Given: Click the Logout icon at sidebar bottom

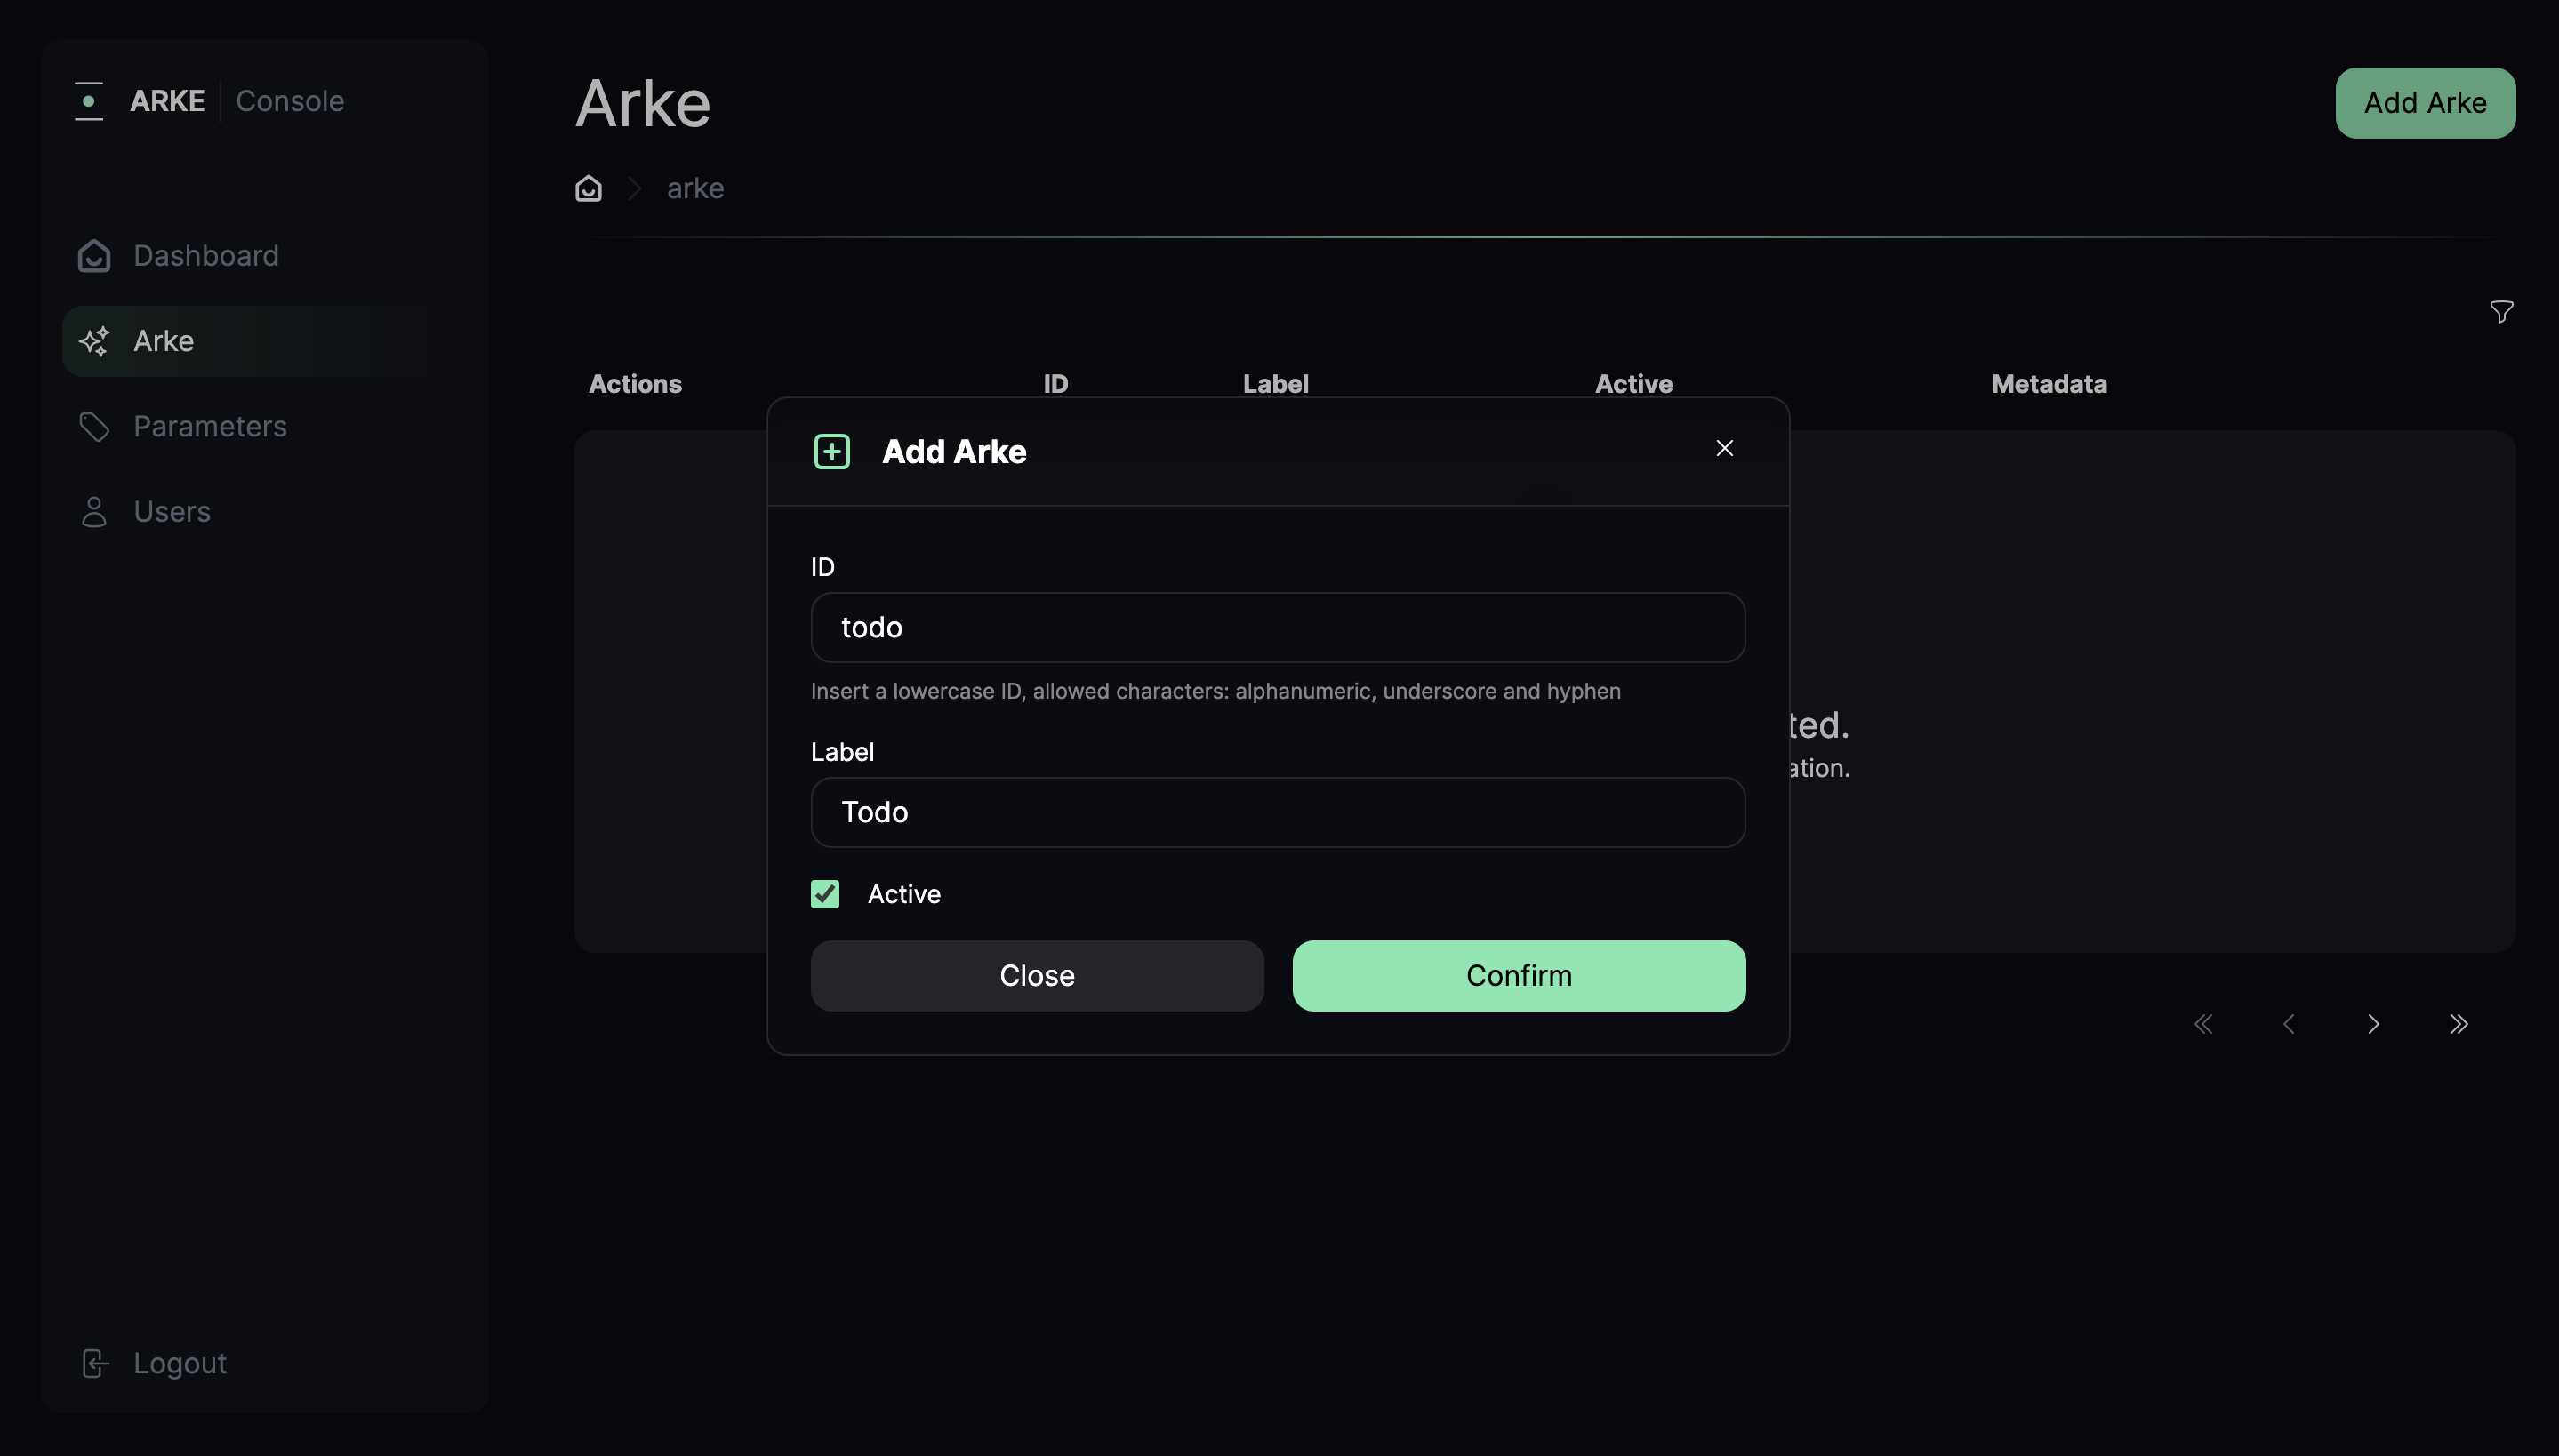Looking at the screenshot, I should [94, 1362].
